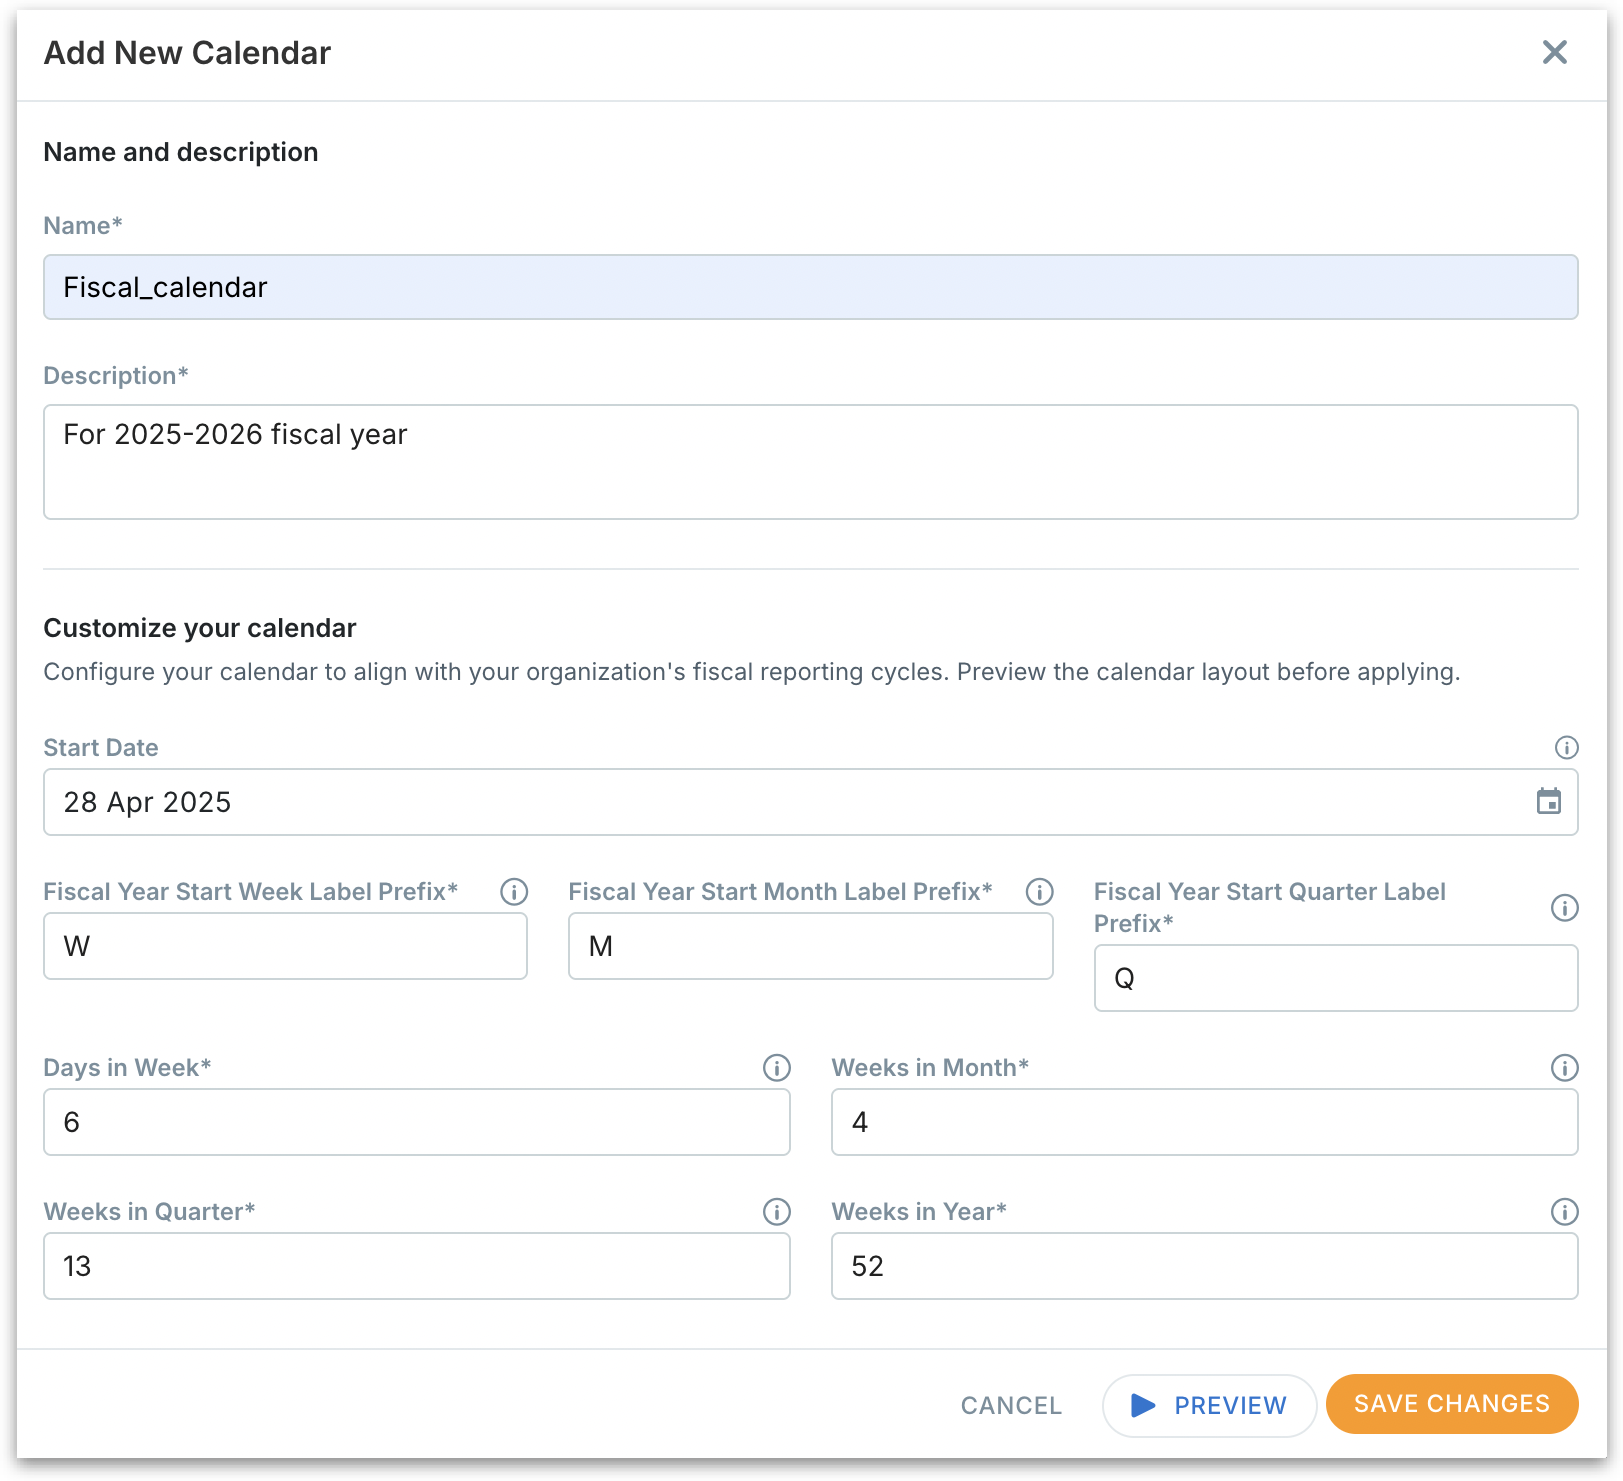Click the Start Date field
Image resolution: width=1623 pixels, height=1481 pixels.
pos(780,802)
